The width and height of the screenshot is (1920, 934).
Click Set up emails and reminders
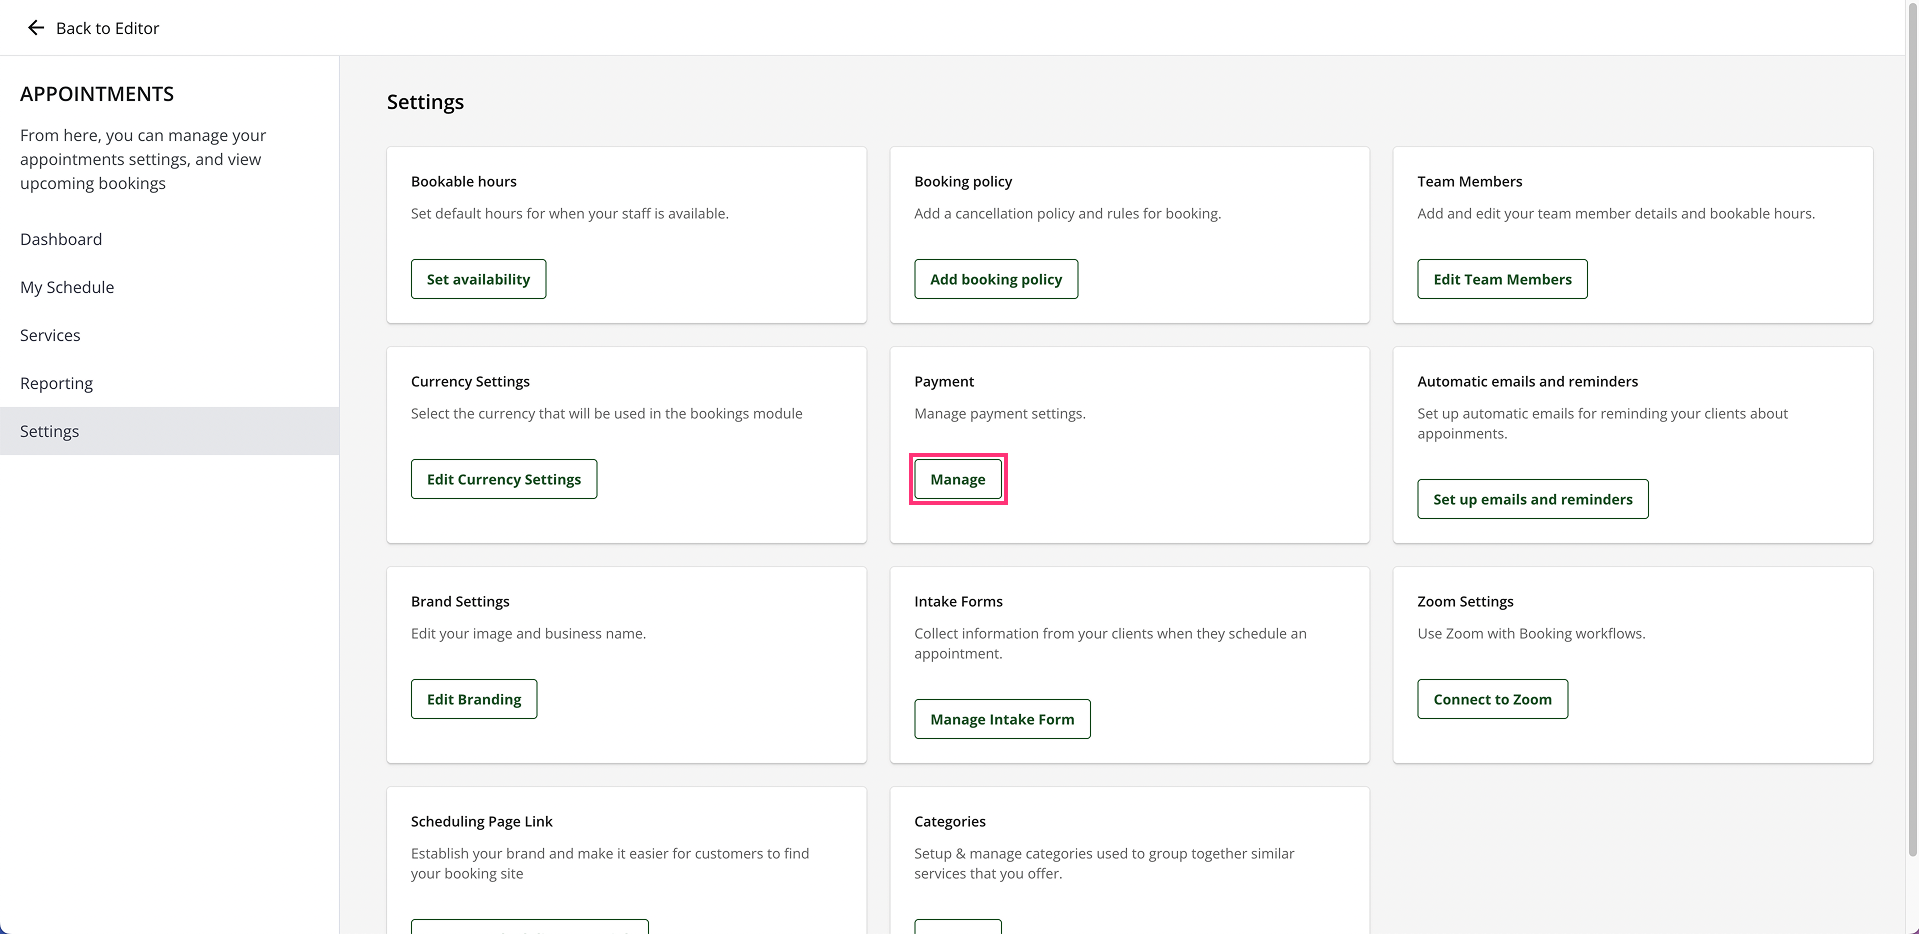click(x=1533, y=499)
